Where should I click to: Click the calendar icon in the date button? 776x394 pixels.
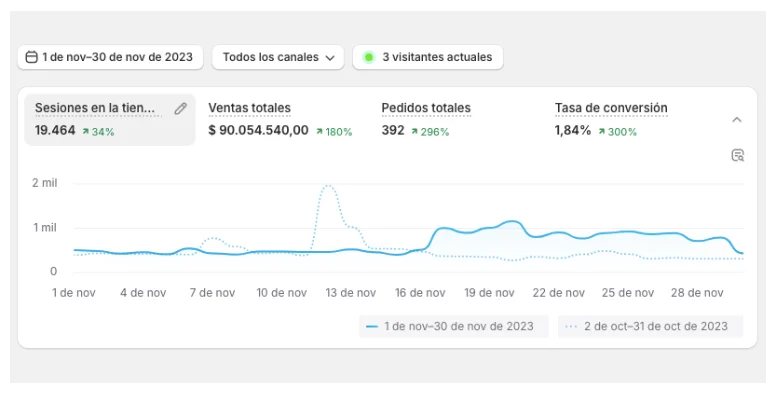click(x=31, y=57)
